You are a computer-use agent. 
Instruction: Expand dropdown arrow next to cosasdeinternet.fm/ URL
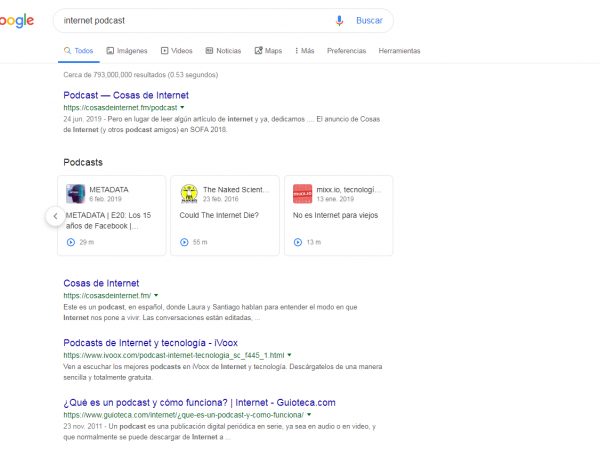(x=156, y=295)
